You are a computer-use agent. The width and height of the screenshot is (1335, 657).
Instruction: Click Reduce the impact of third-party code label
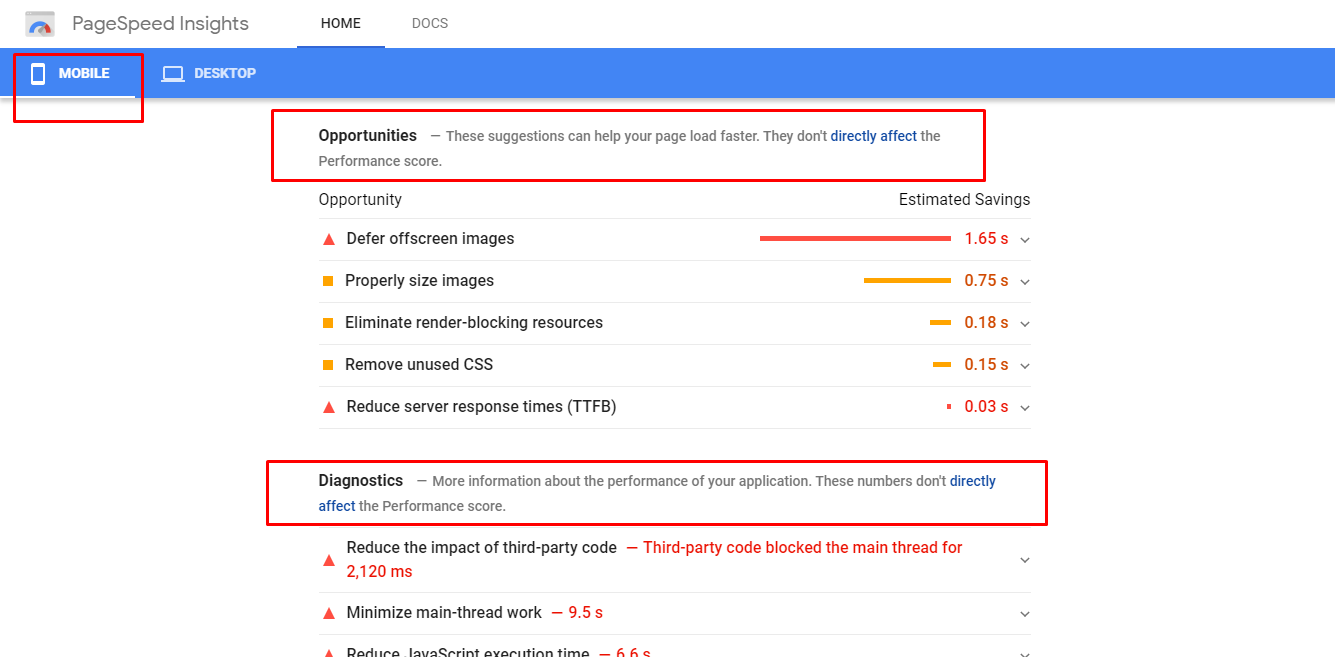tap(481, 548)
